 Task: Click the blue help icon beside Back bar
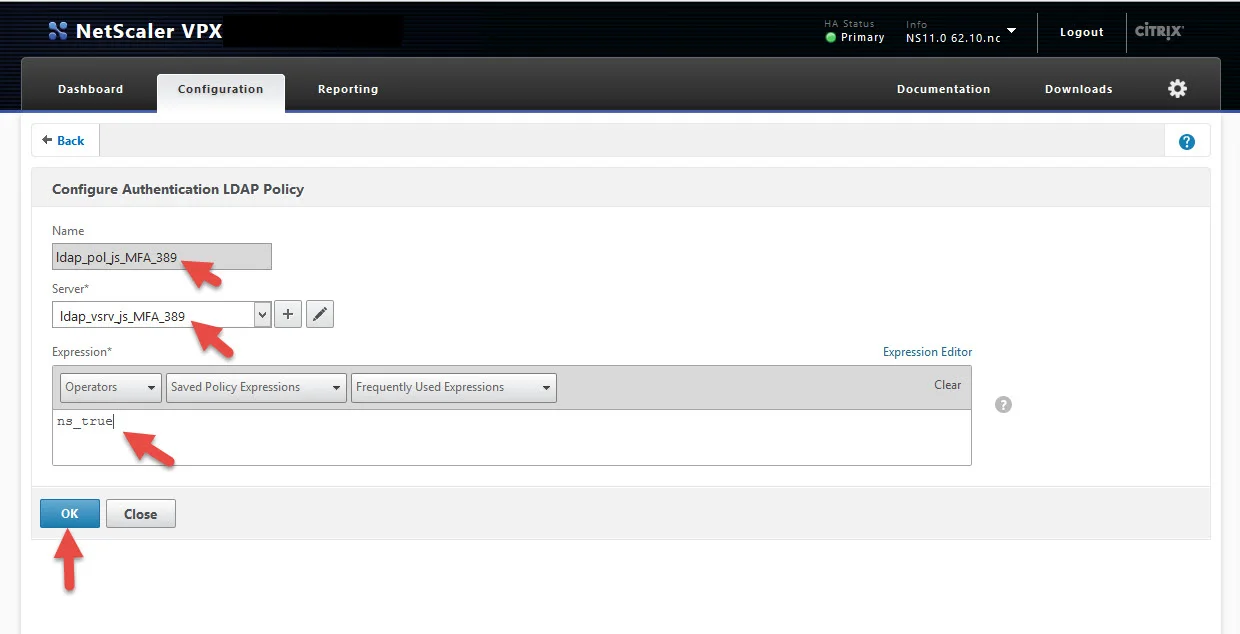(1187, 141)
